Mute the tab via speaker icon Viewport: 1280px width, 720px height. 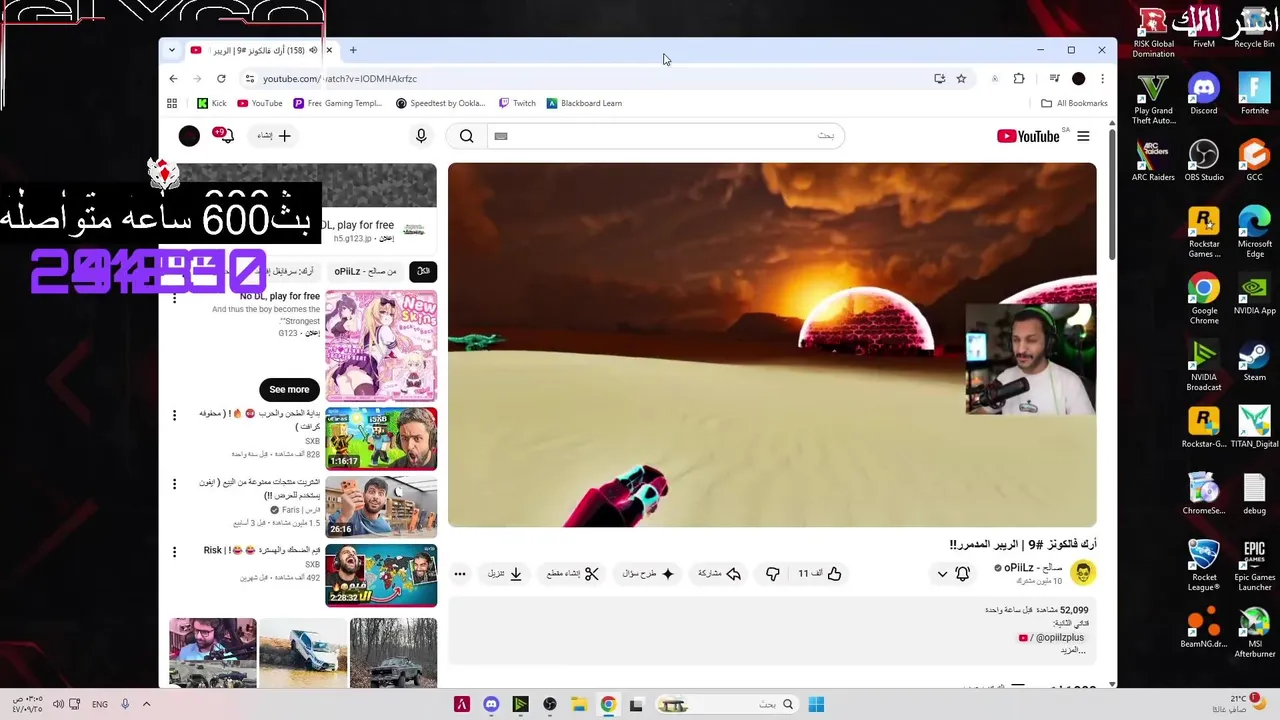coord(313,50)
